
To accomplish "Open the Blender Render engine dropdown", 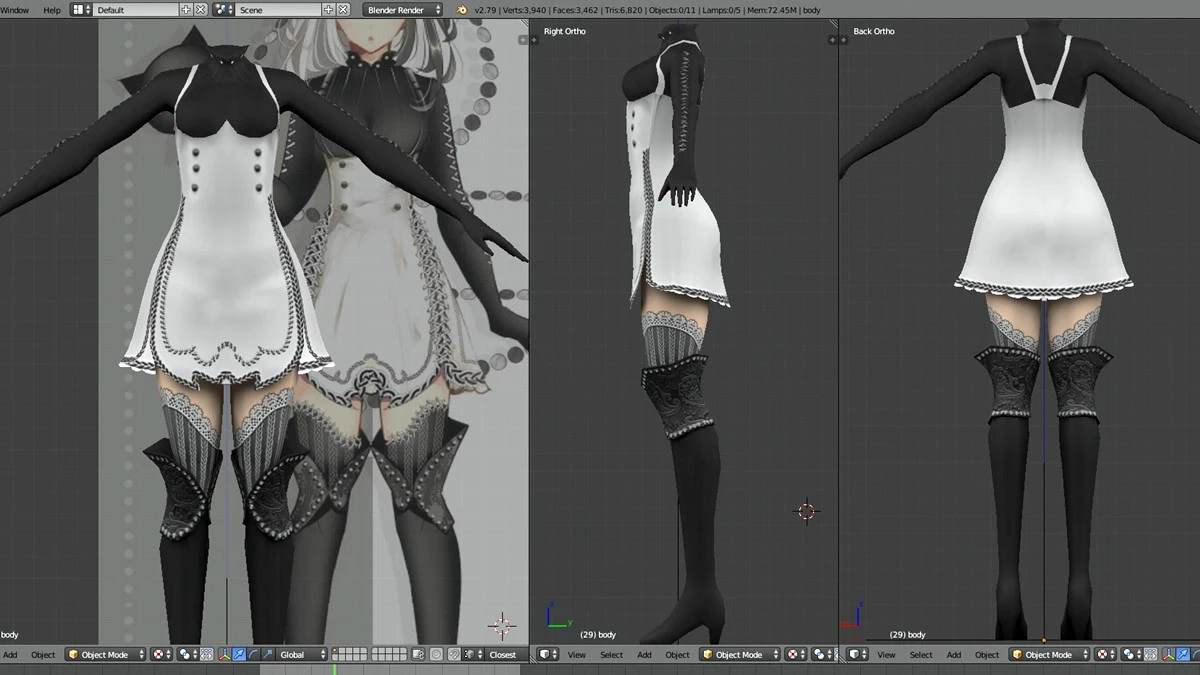I will [x=403, y=10].
